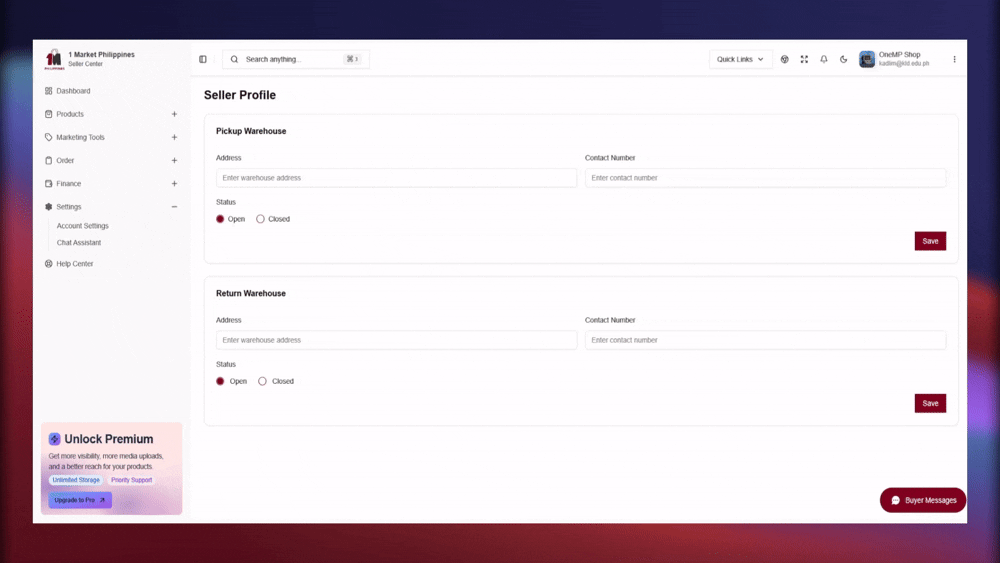
Task: Open Account Settings submenu item
Action: tap(82, 226)
